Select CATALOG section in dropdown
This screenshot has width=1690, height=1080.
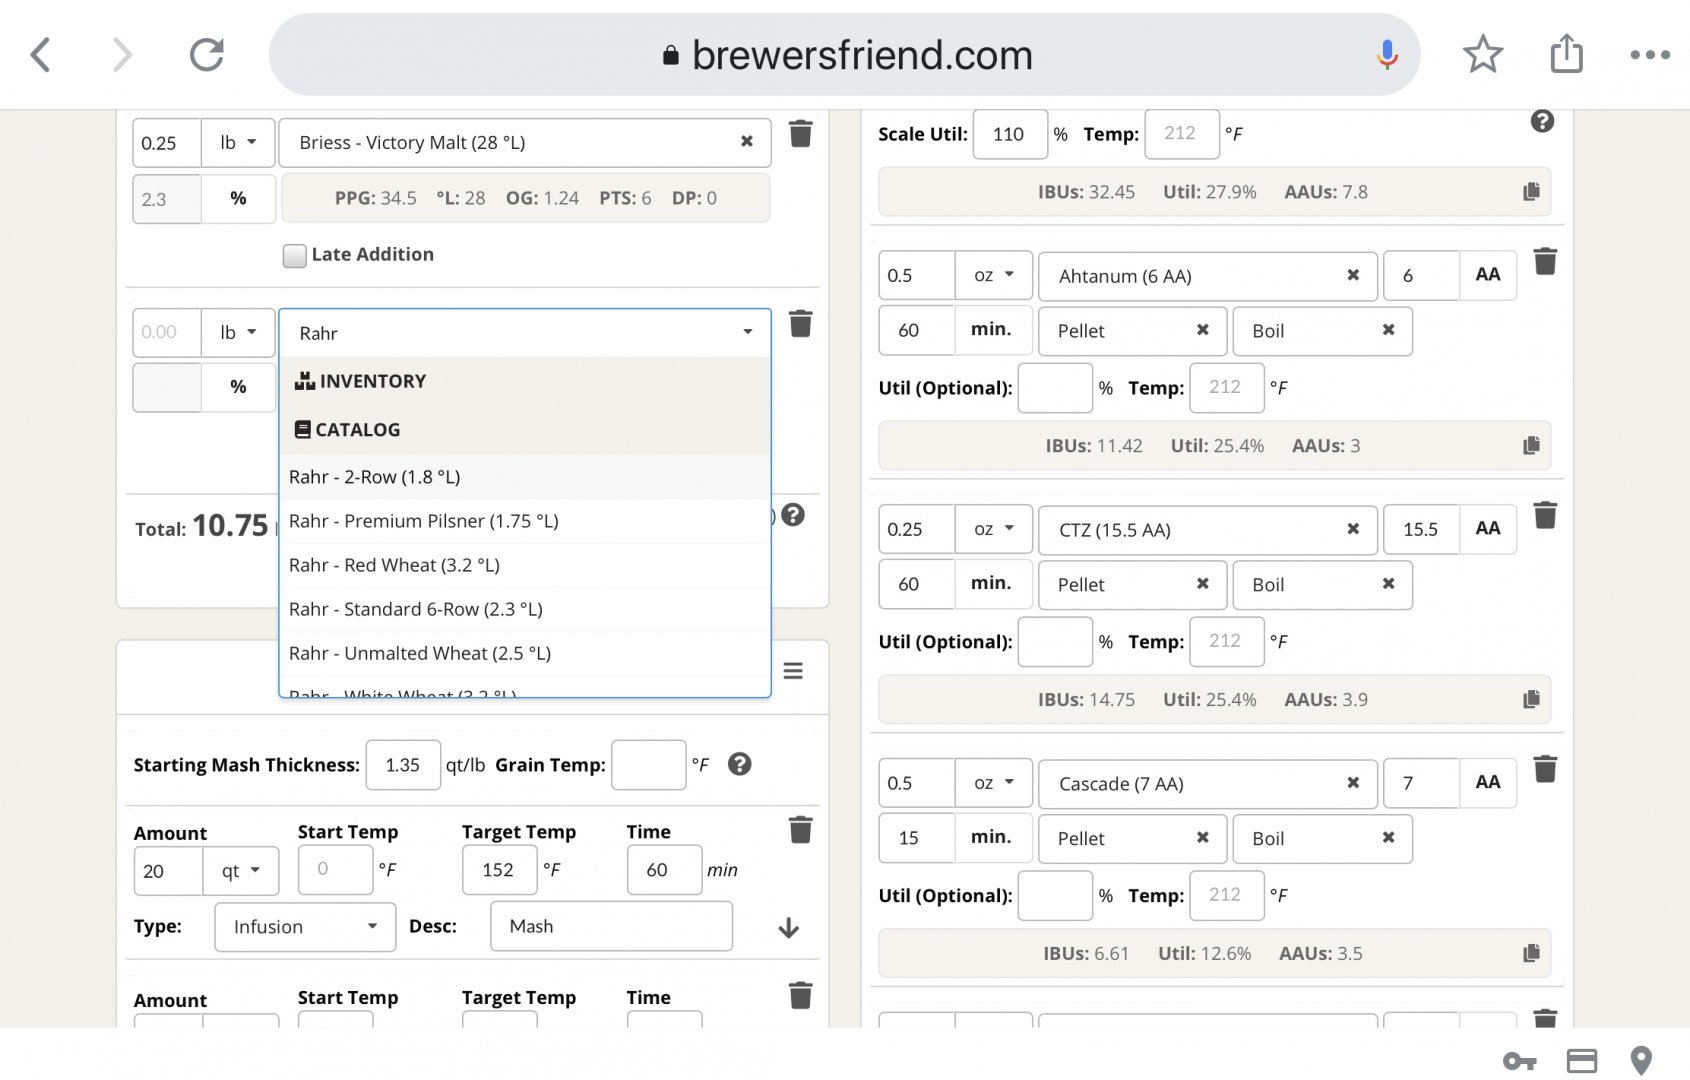point(525,430)
